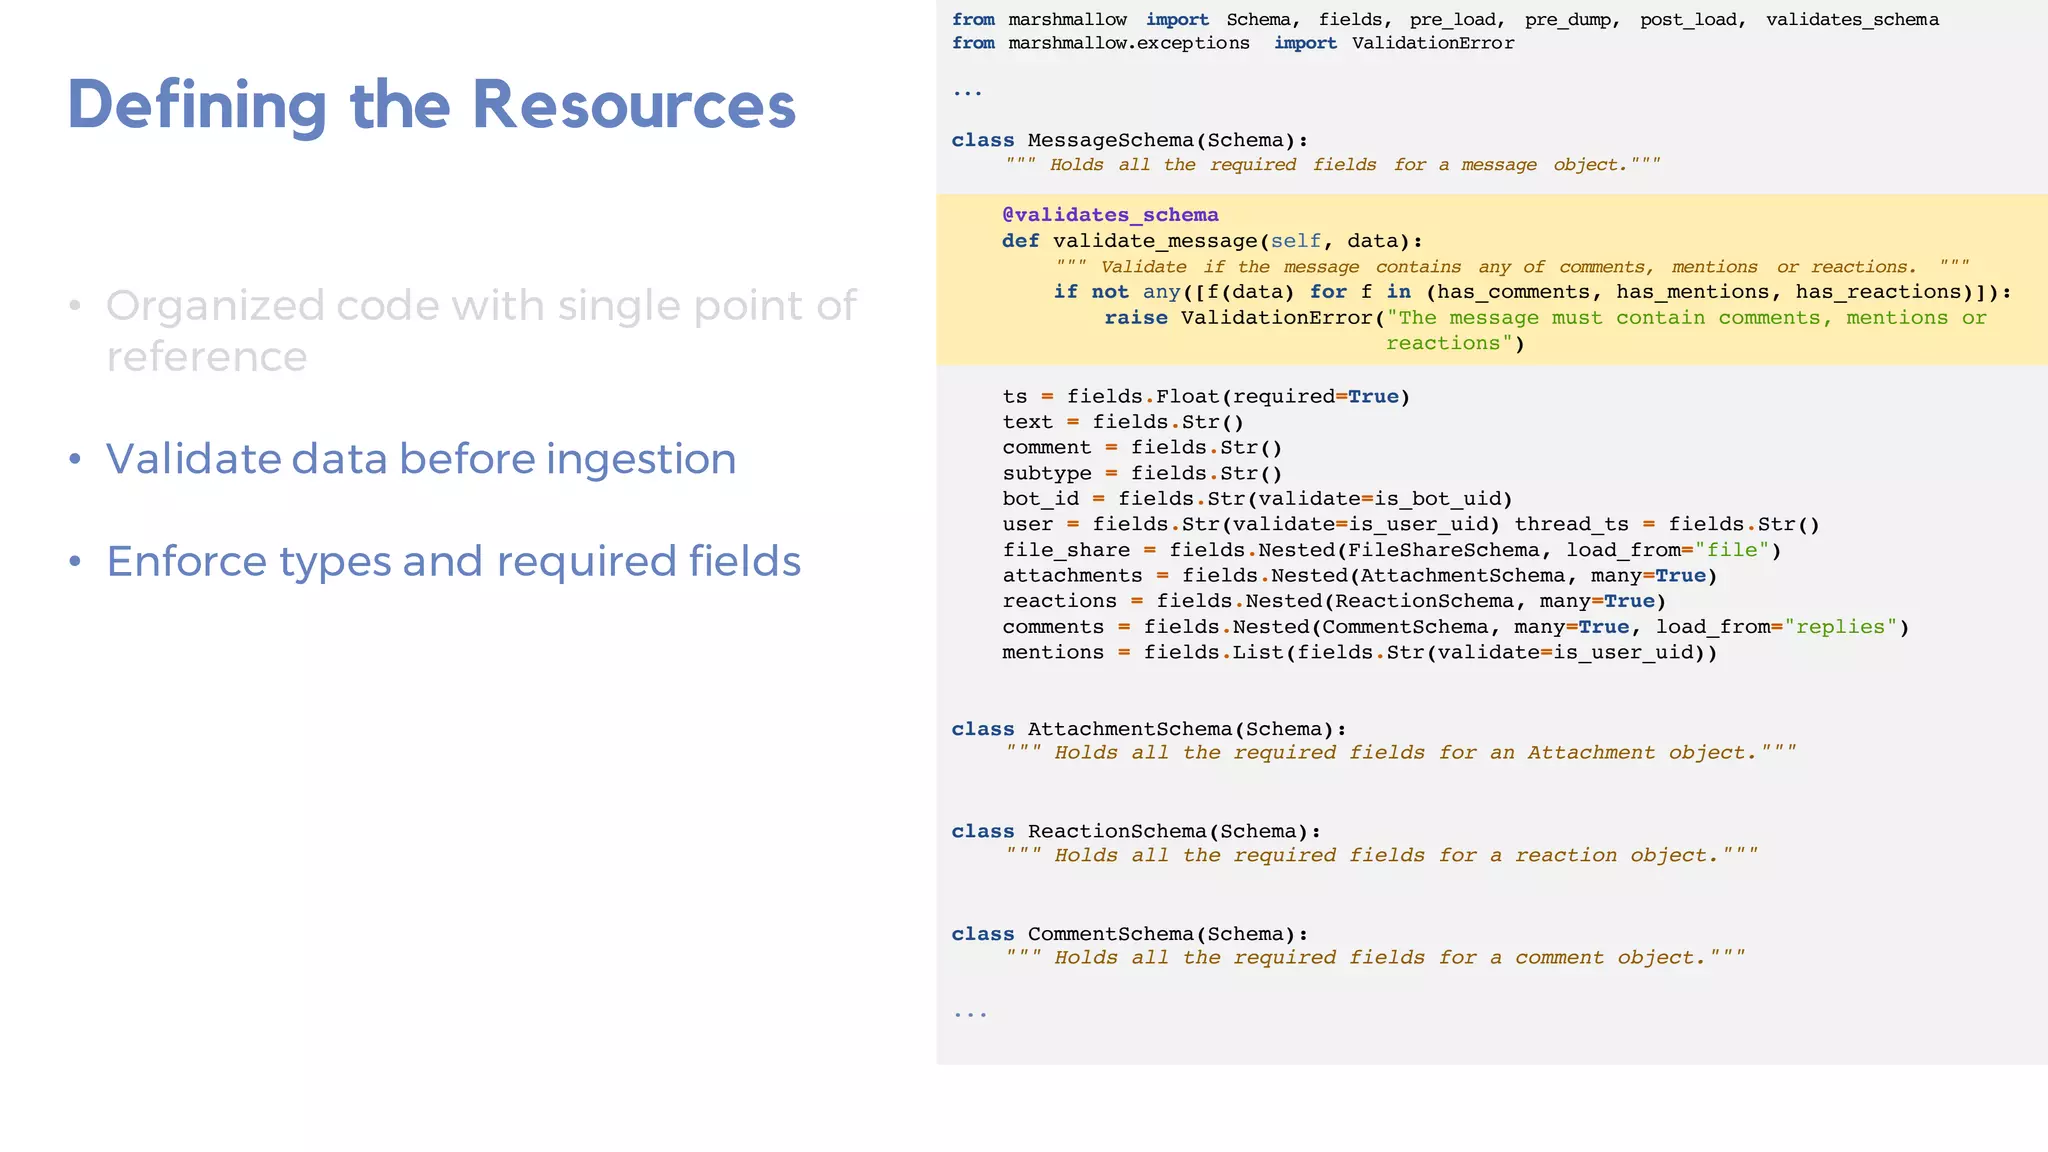Click the 'attachments = fields.Nested(AttachmentSchema' line

tap(1360, 576)
